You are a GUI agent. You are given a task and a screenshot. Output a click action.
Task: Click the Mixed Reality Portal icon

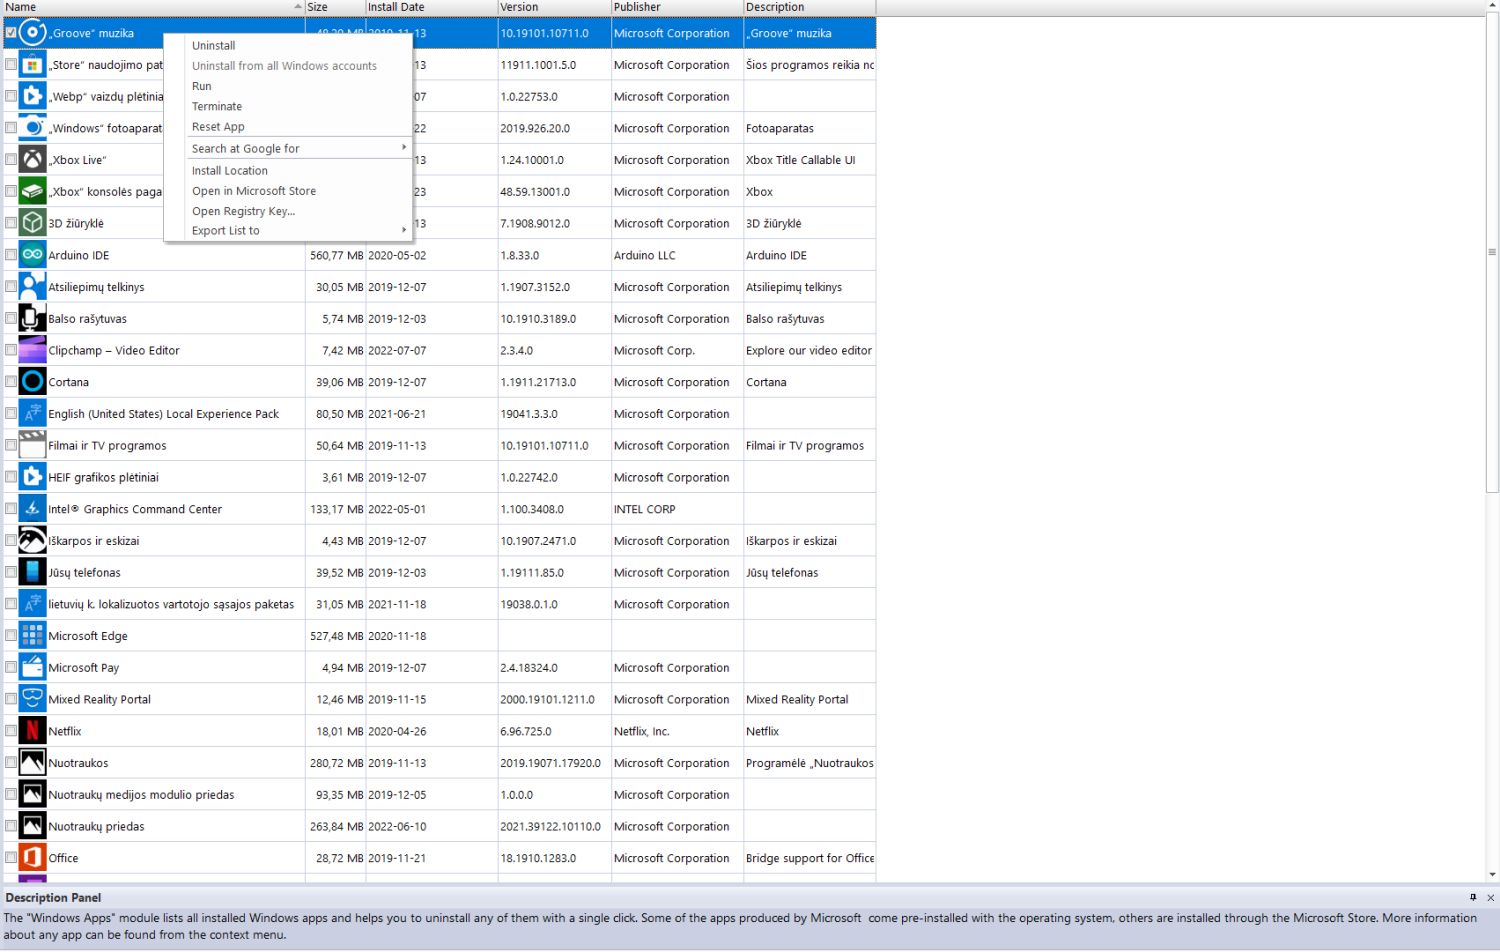32,699
